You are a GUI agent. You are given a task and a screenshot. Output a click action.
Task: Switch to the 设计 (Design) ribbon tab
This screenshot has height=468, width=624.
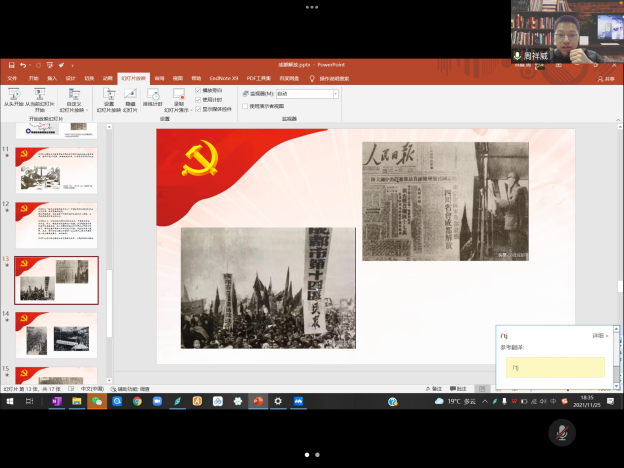coord(70,78)
